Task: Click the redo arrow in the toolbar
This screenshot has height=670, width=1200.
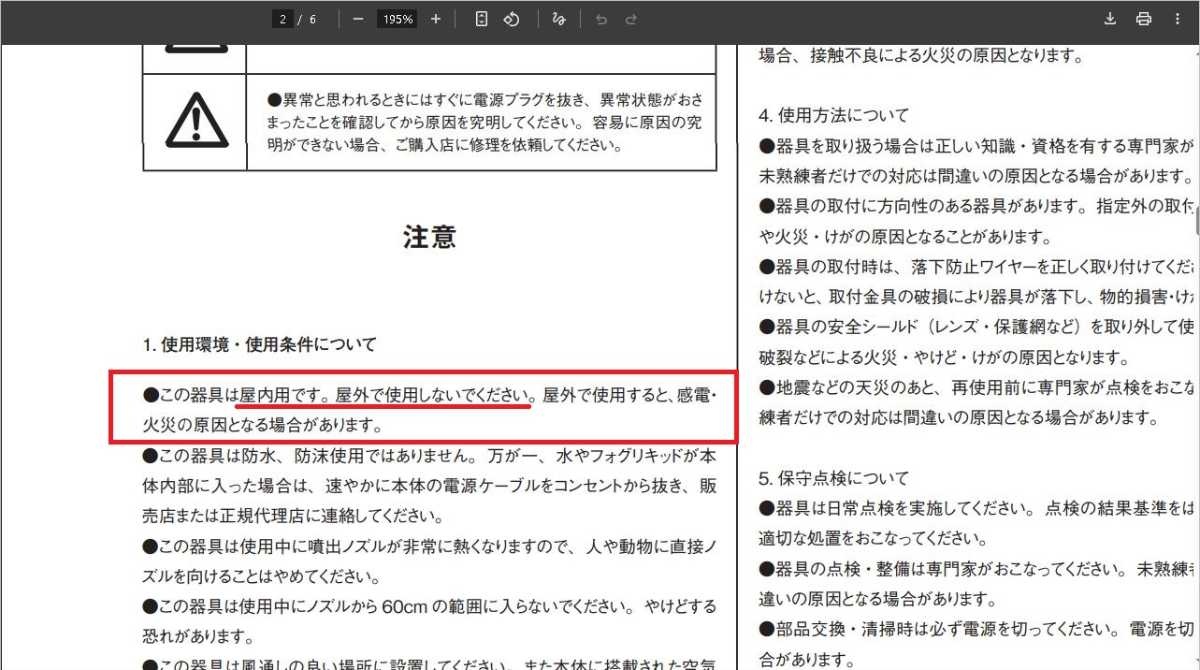Action: [x=631, y=19]
